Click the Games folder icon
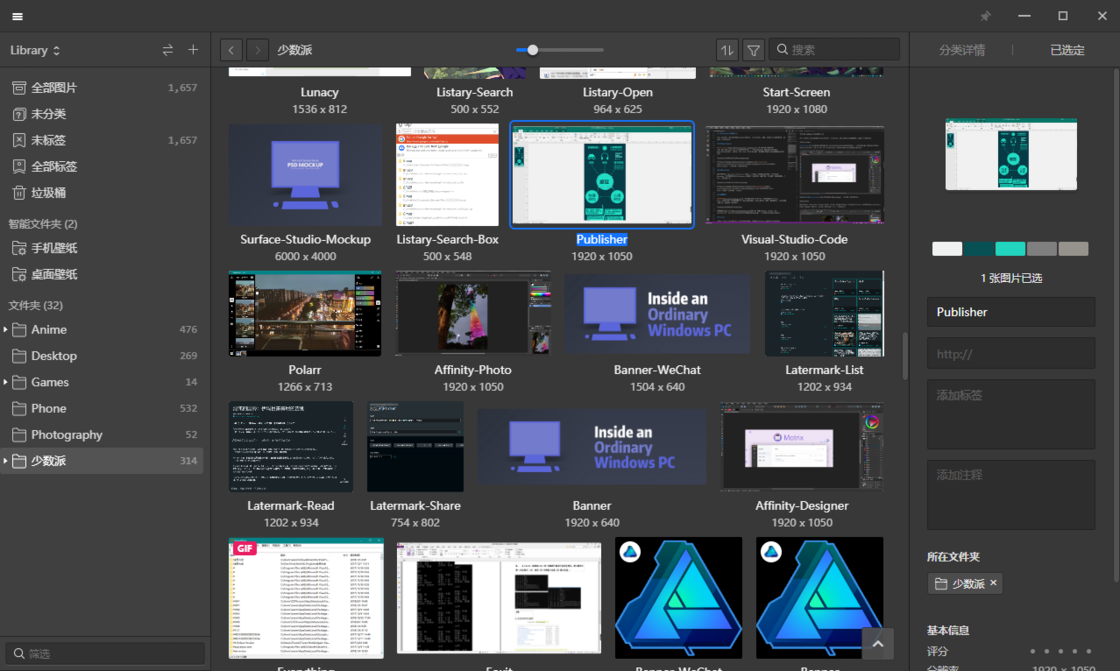 (19, 382)
